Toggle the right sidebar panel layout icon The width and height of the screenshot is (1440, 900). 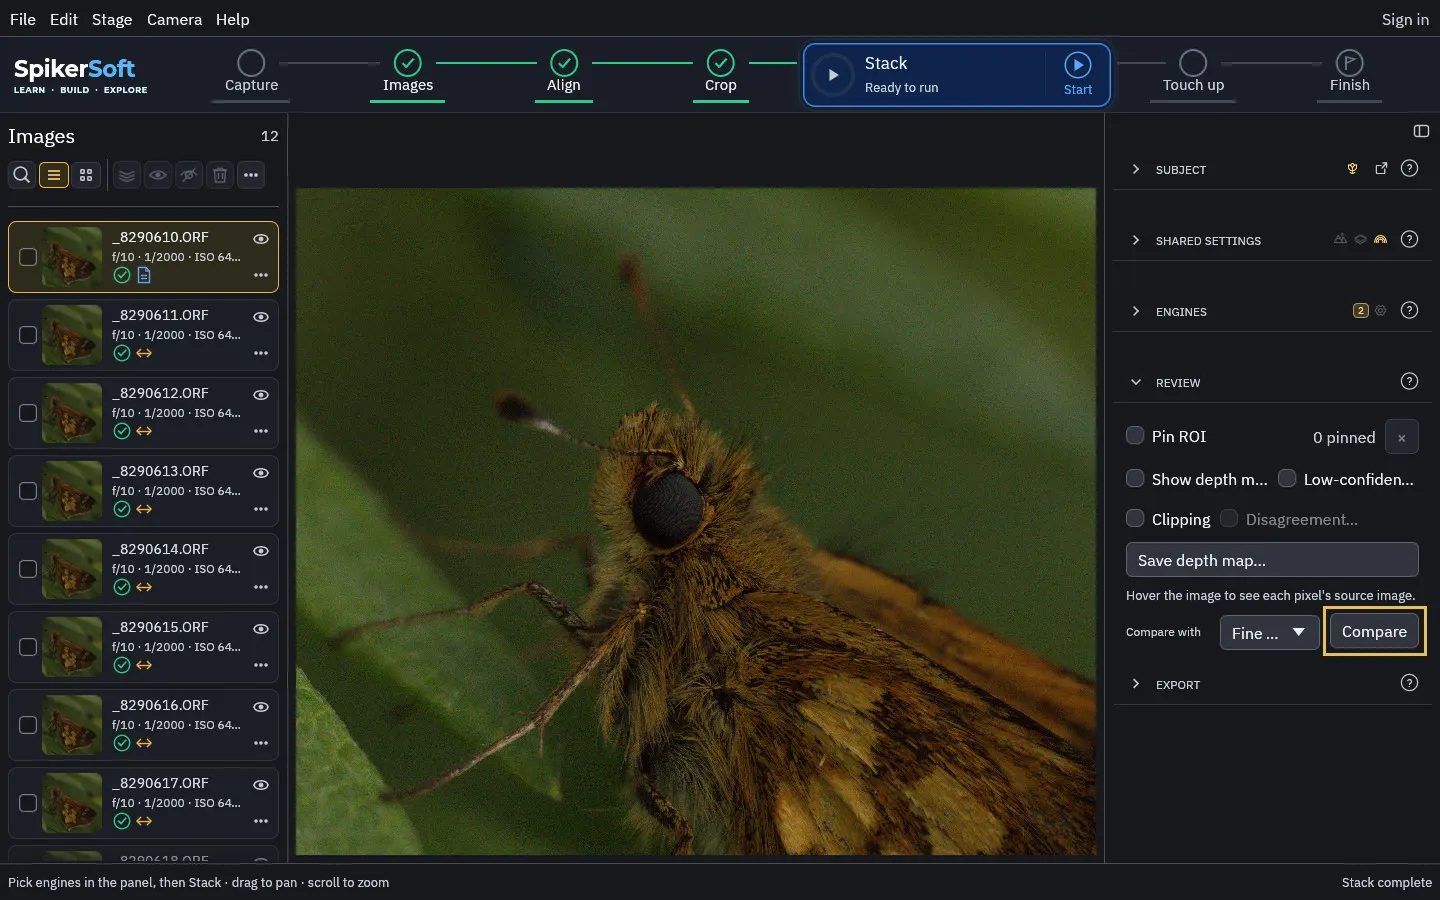point(1421,131)
